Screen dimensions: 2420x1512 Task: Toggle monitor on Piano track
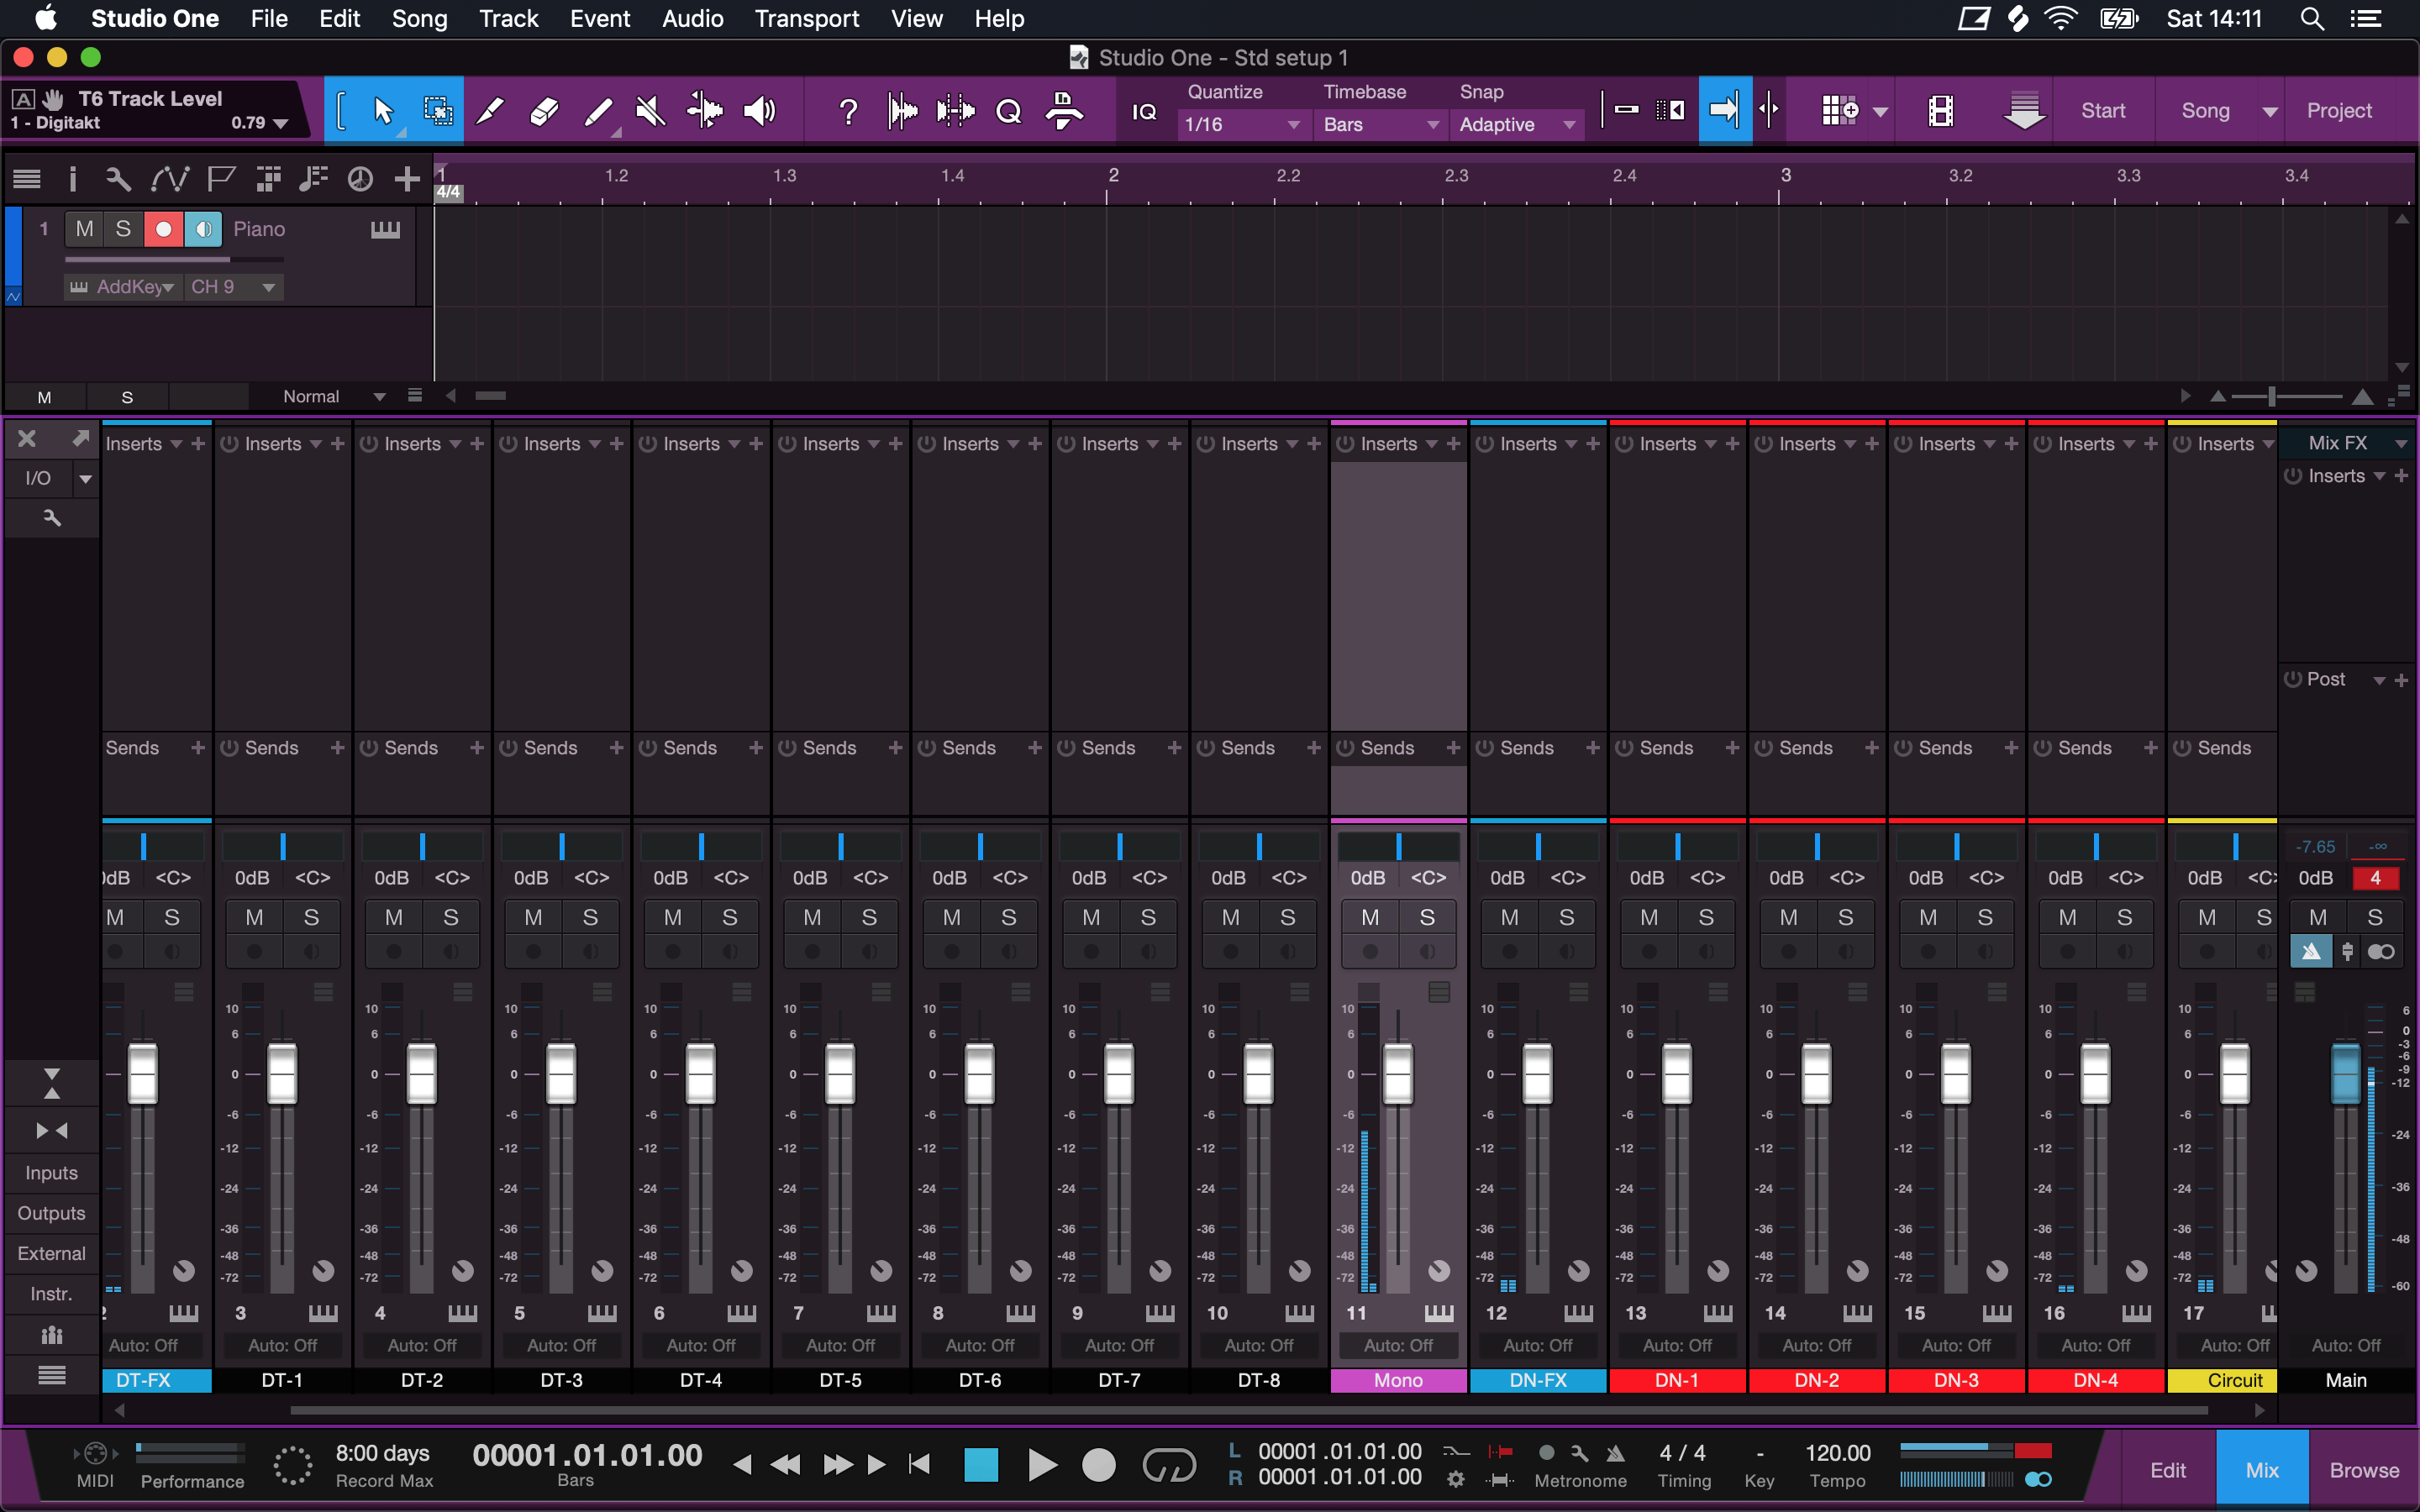(x=203, y=229)
